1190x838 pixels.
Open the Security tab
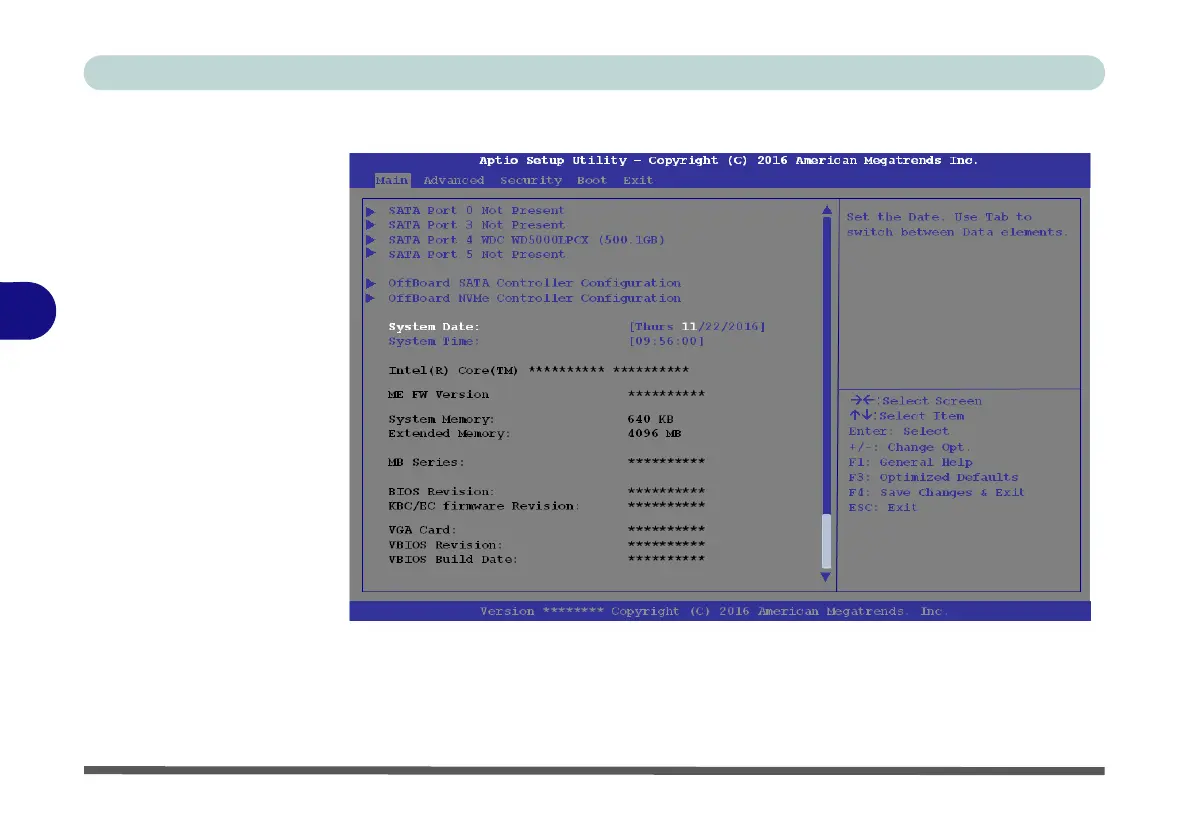coord(530,180)
